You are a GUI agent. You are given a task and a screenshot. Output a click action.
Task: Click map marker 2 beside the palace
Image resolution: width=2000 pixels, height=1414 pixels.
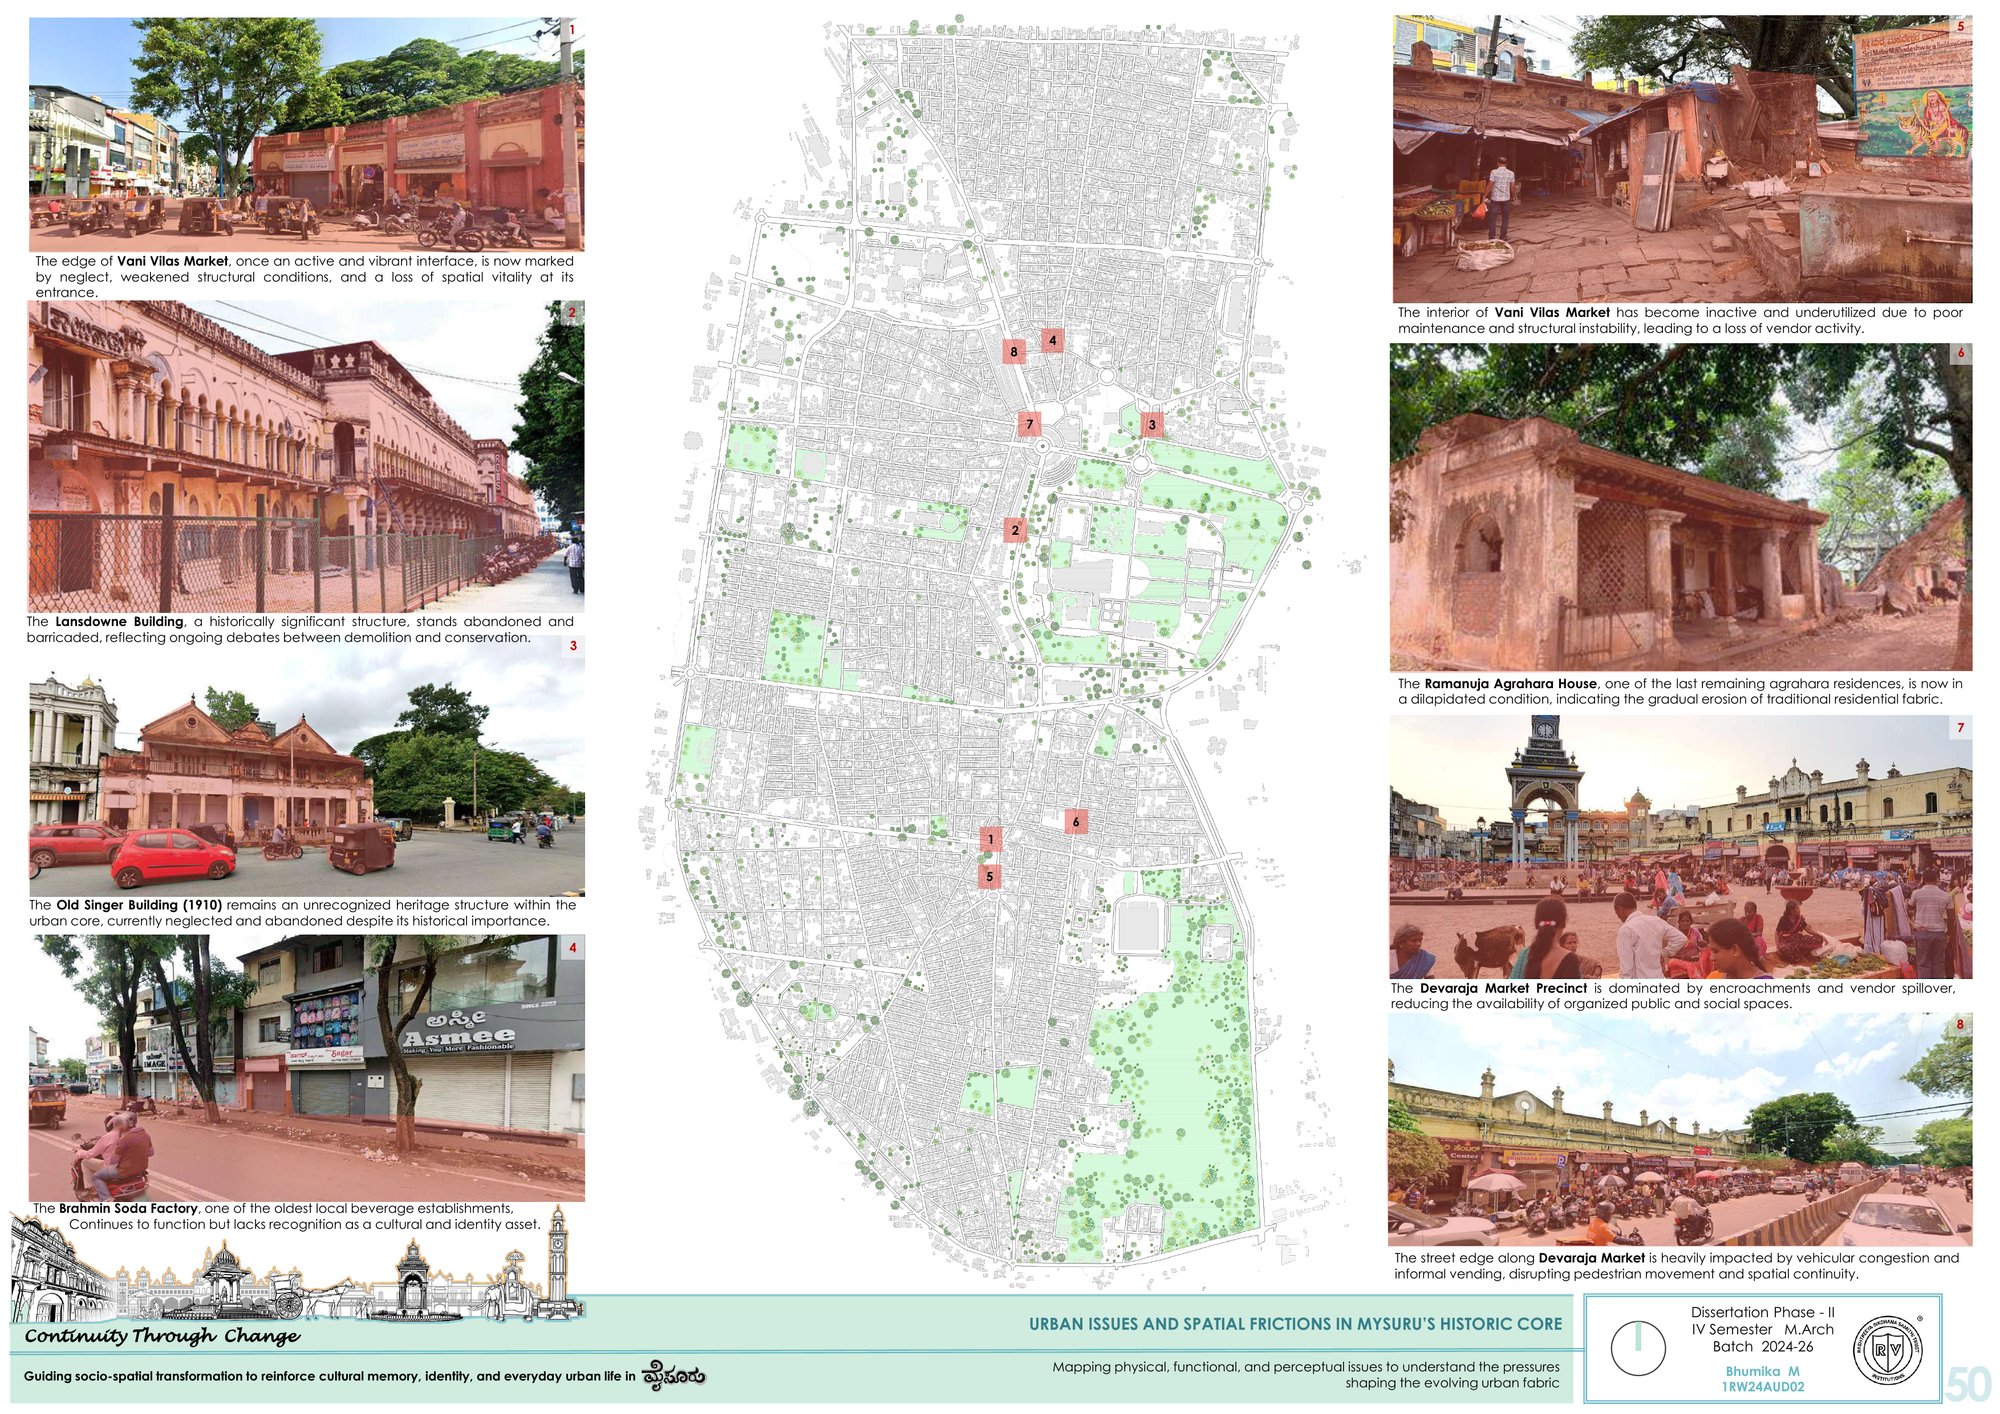[x=1015, y=530]
